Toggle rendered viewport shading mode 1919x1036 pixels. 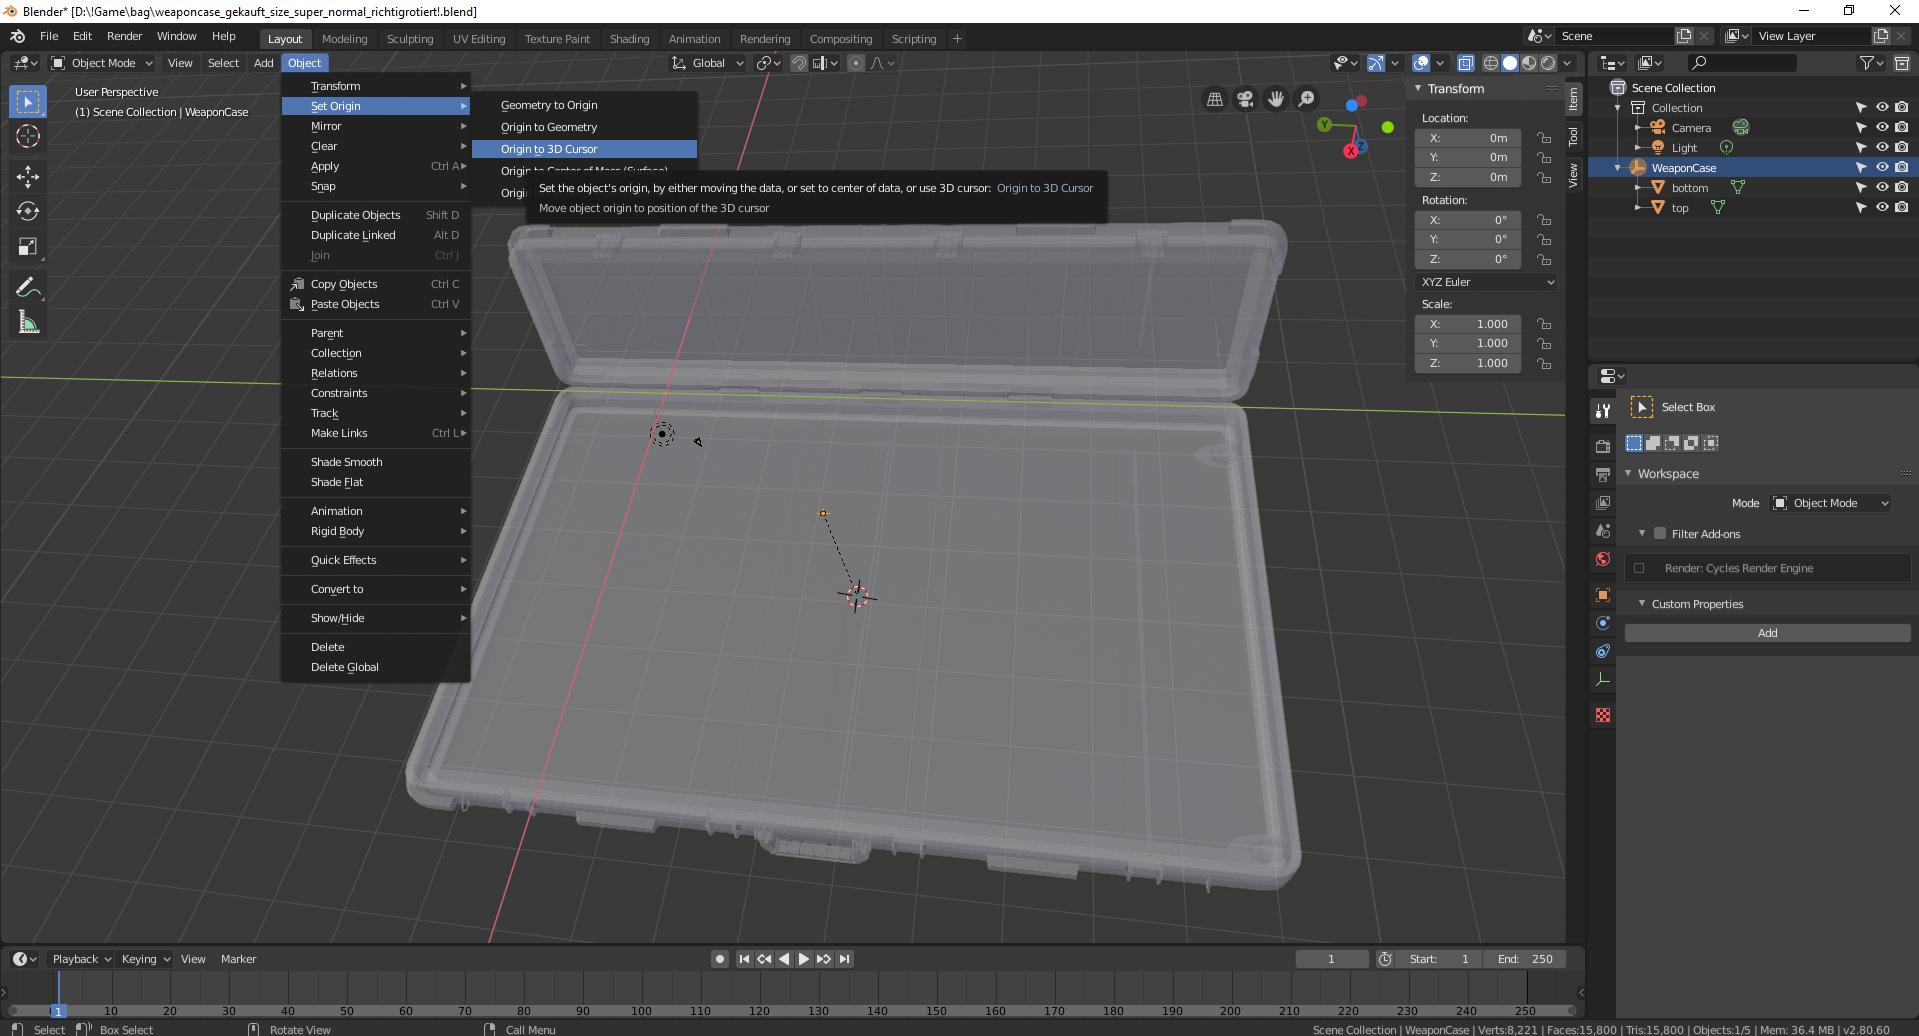[1547, 62]
